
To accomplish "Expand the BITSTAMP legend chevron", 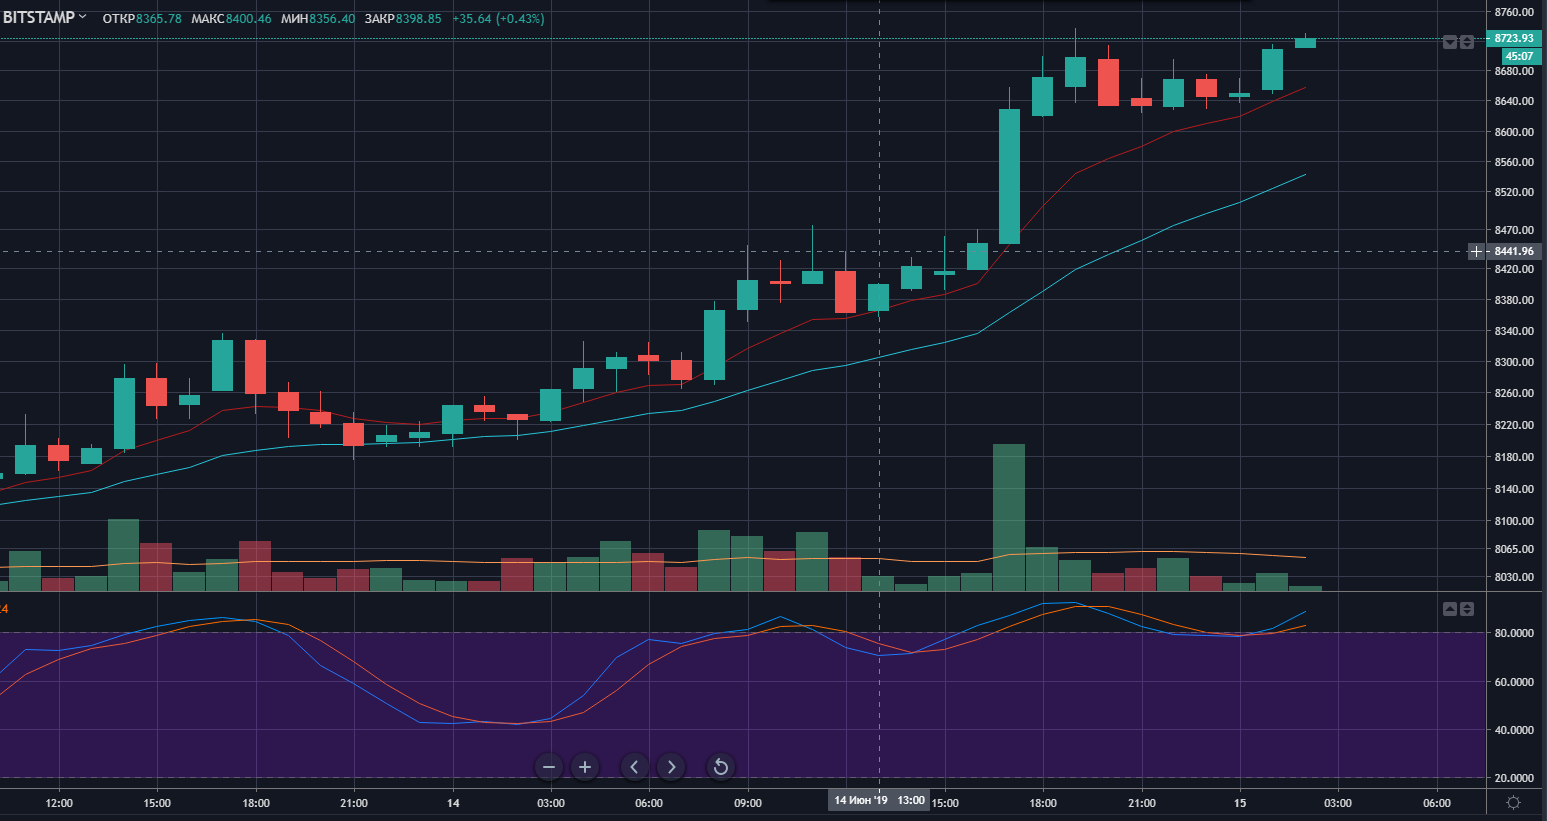I will pos(82,17).
